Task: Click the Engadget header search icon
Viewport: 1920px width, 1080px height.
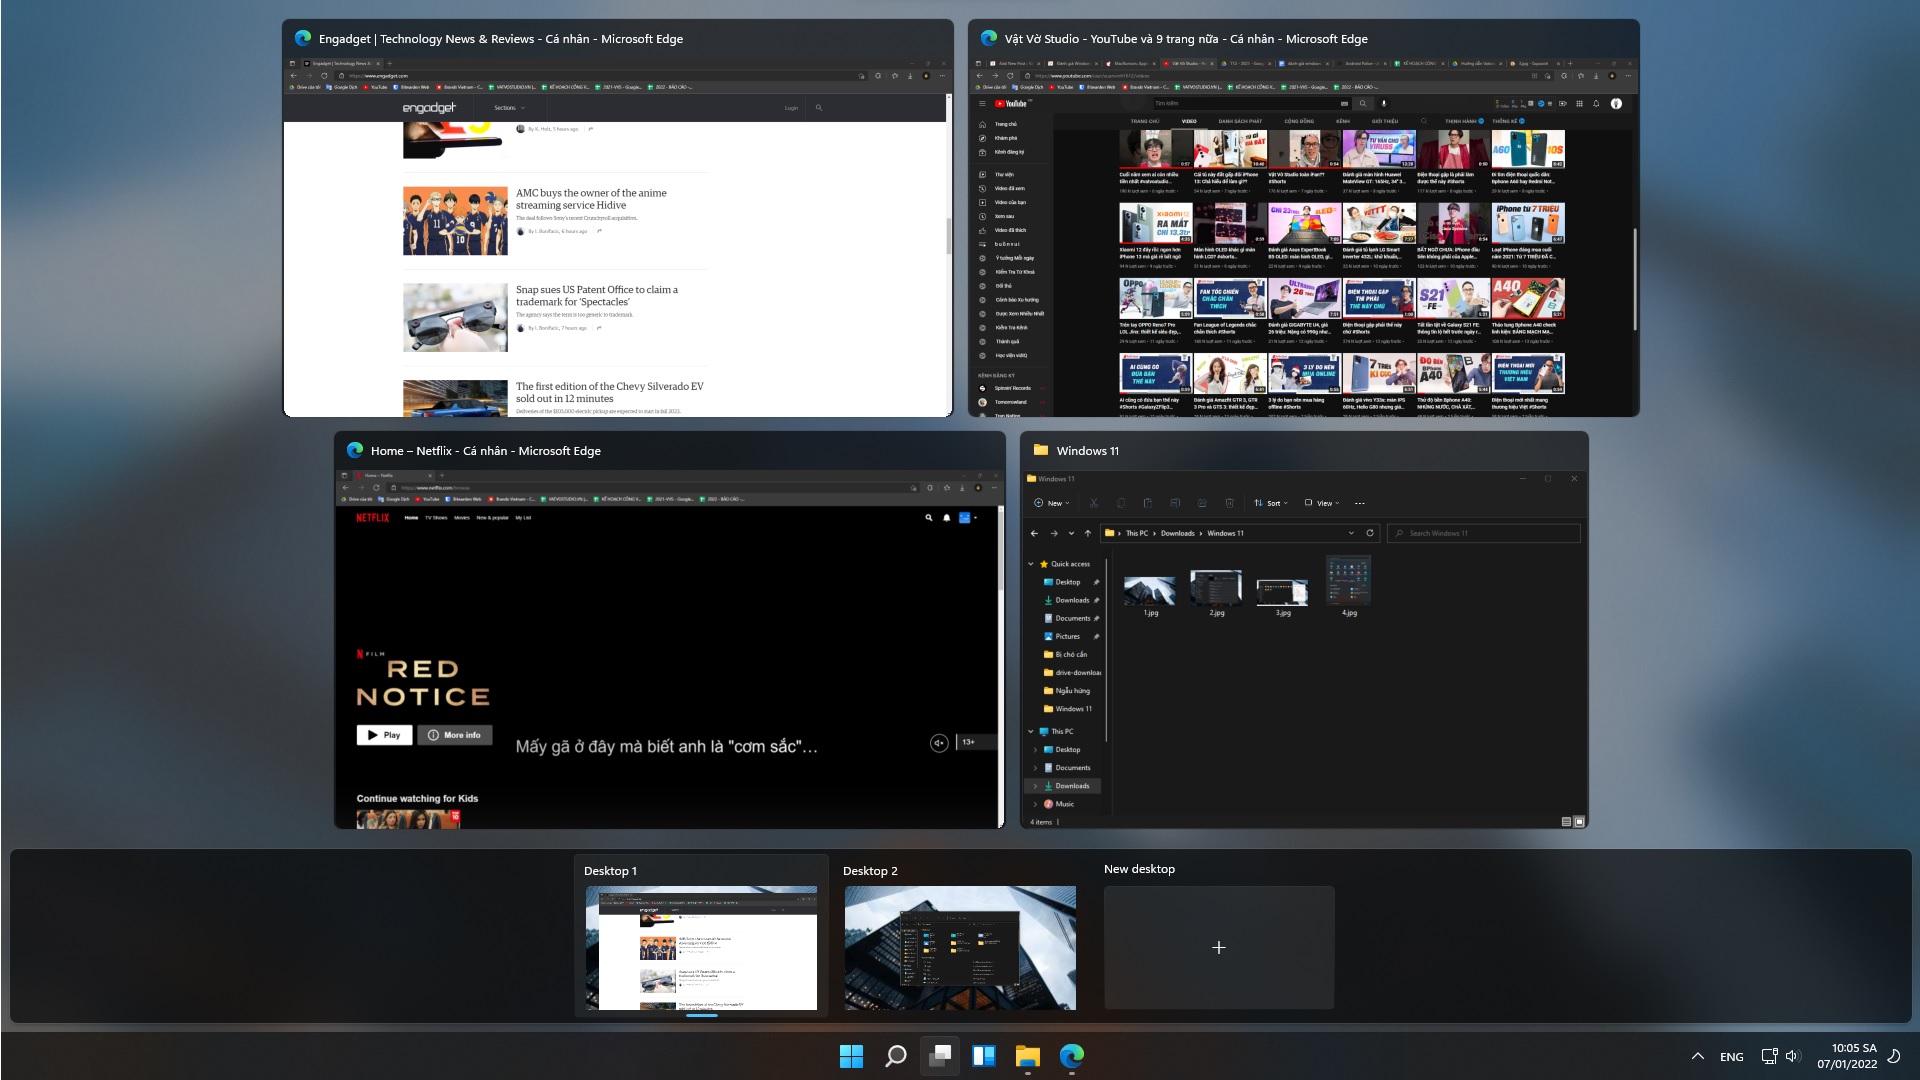Action: [818, 108]
